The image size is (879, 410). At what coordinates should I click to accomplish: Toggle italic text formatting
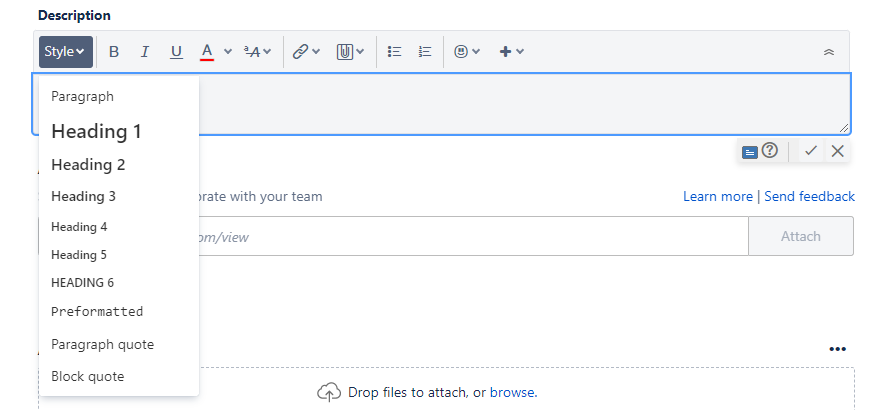(145, 52)
